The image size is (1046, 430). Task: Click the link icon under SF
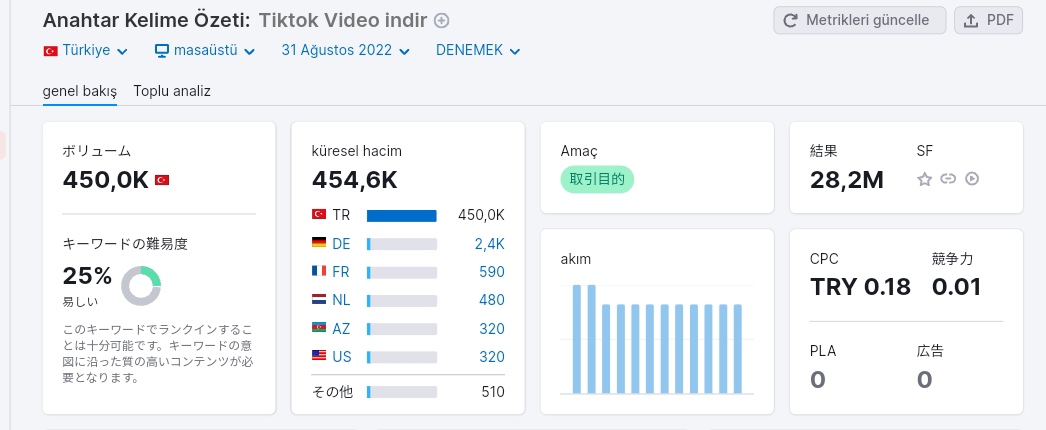(948, 179)
